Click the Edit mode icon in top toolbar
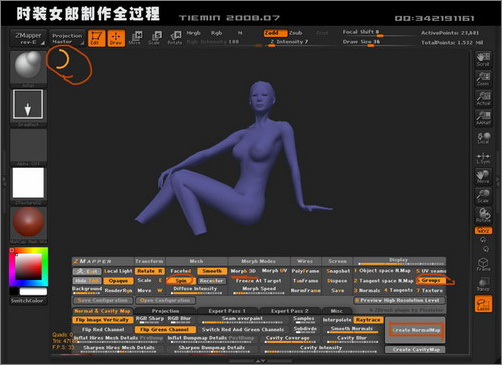502x365 pixels. 96,38
